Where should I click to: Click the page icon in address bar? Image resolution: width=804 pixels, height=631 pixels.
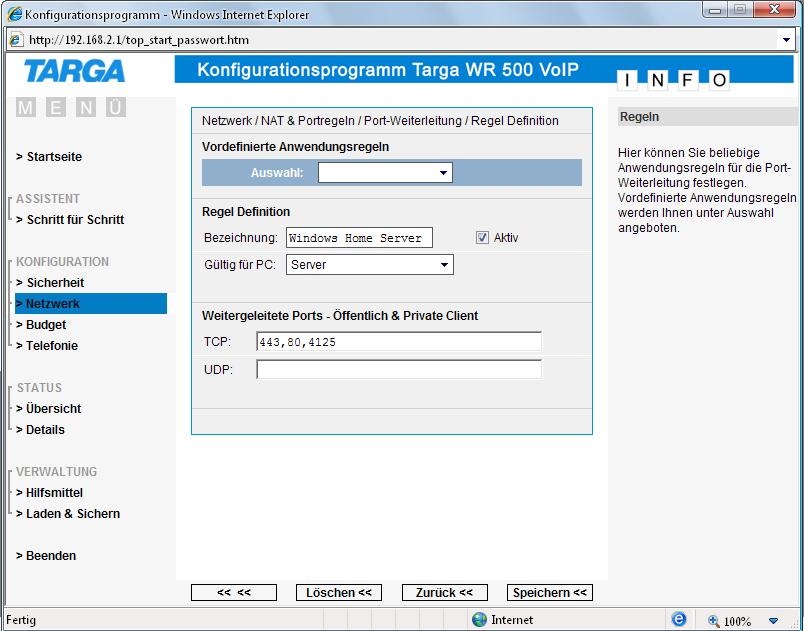16,40
